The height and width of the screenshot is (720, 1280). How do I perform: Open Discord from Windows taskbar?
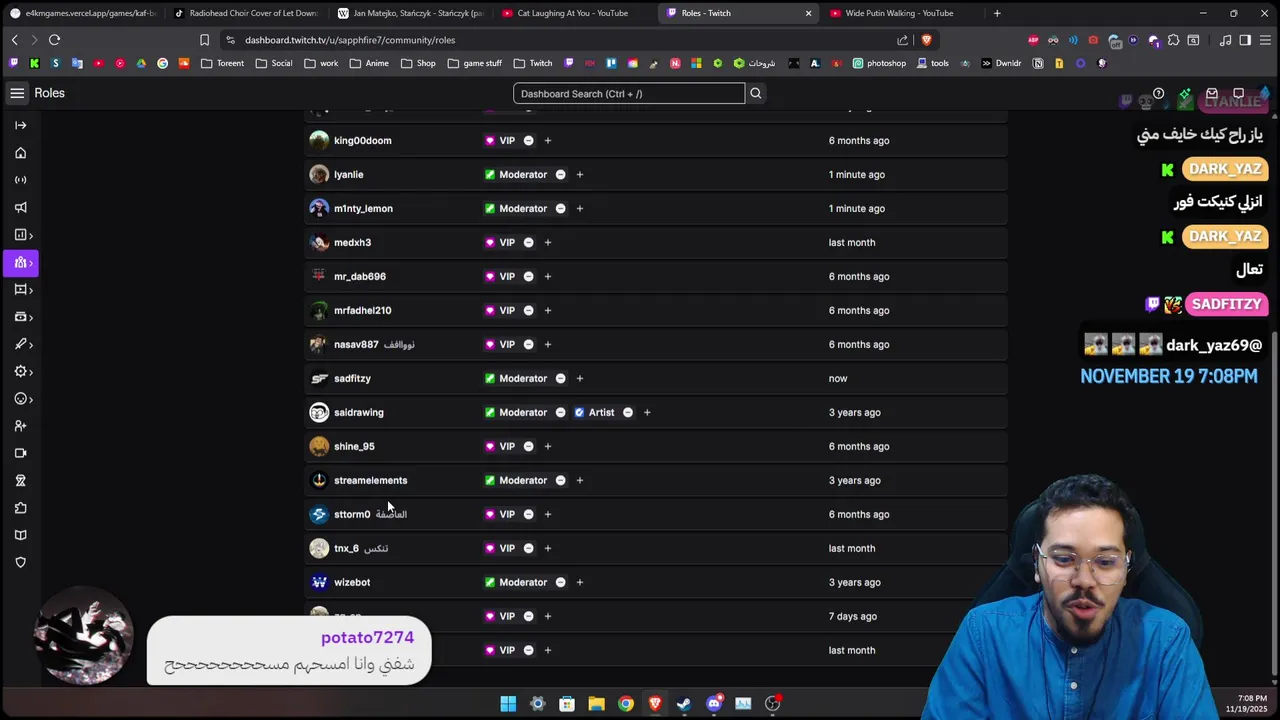tap(714, 703)
